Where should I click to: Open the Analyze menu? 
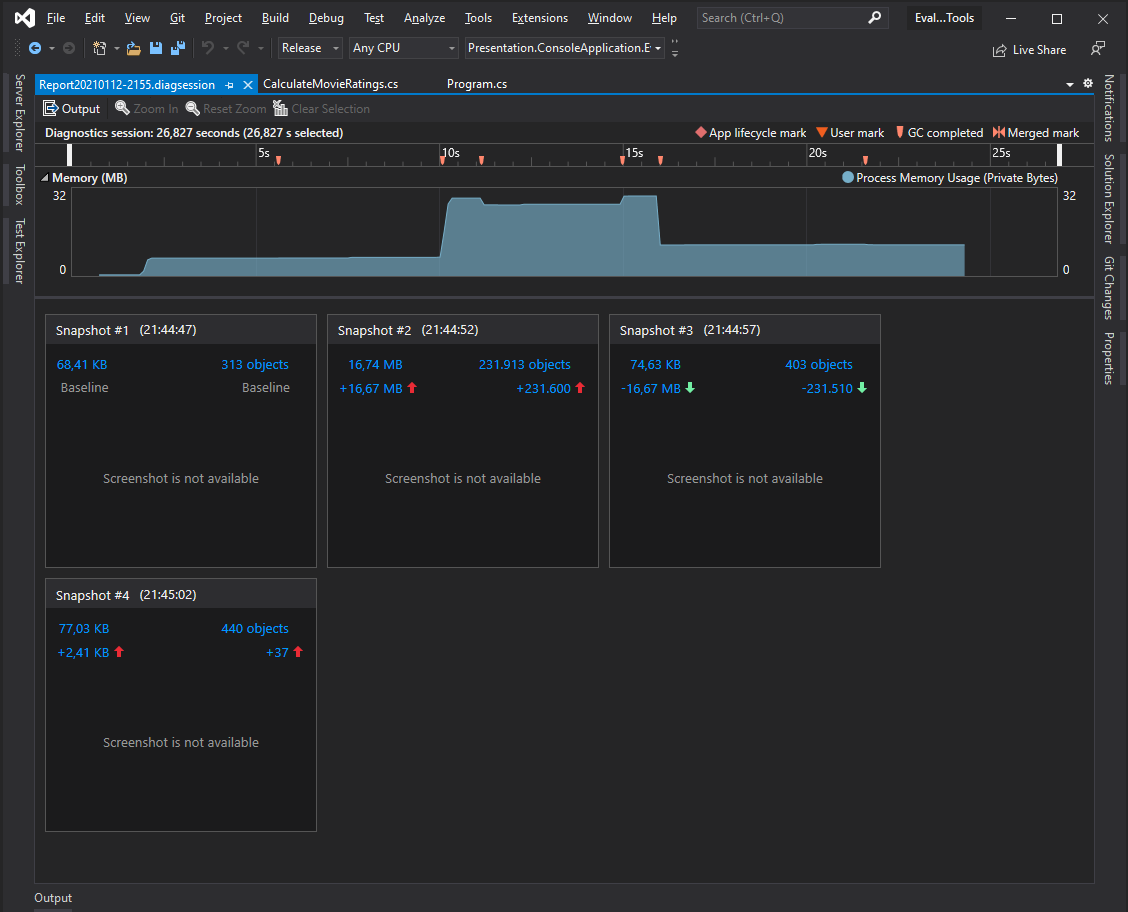(424, 17)
